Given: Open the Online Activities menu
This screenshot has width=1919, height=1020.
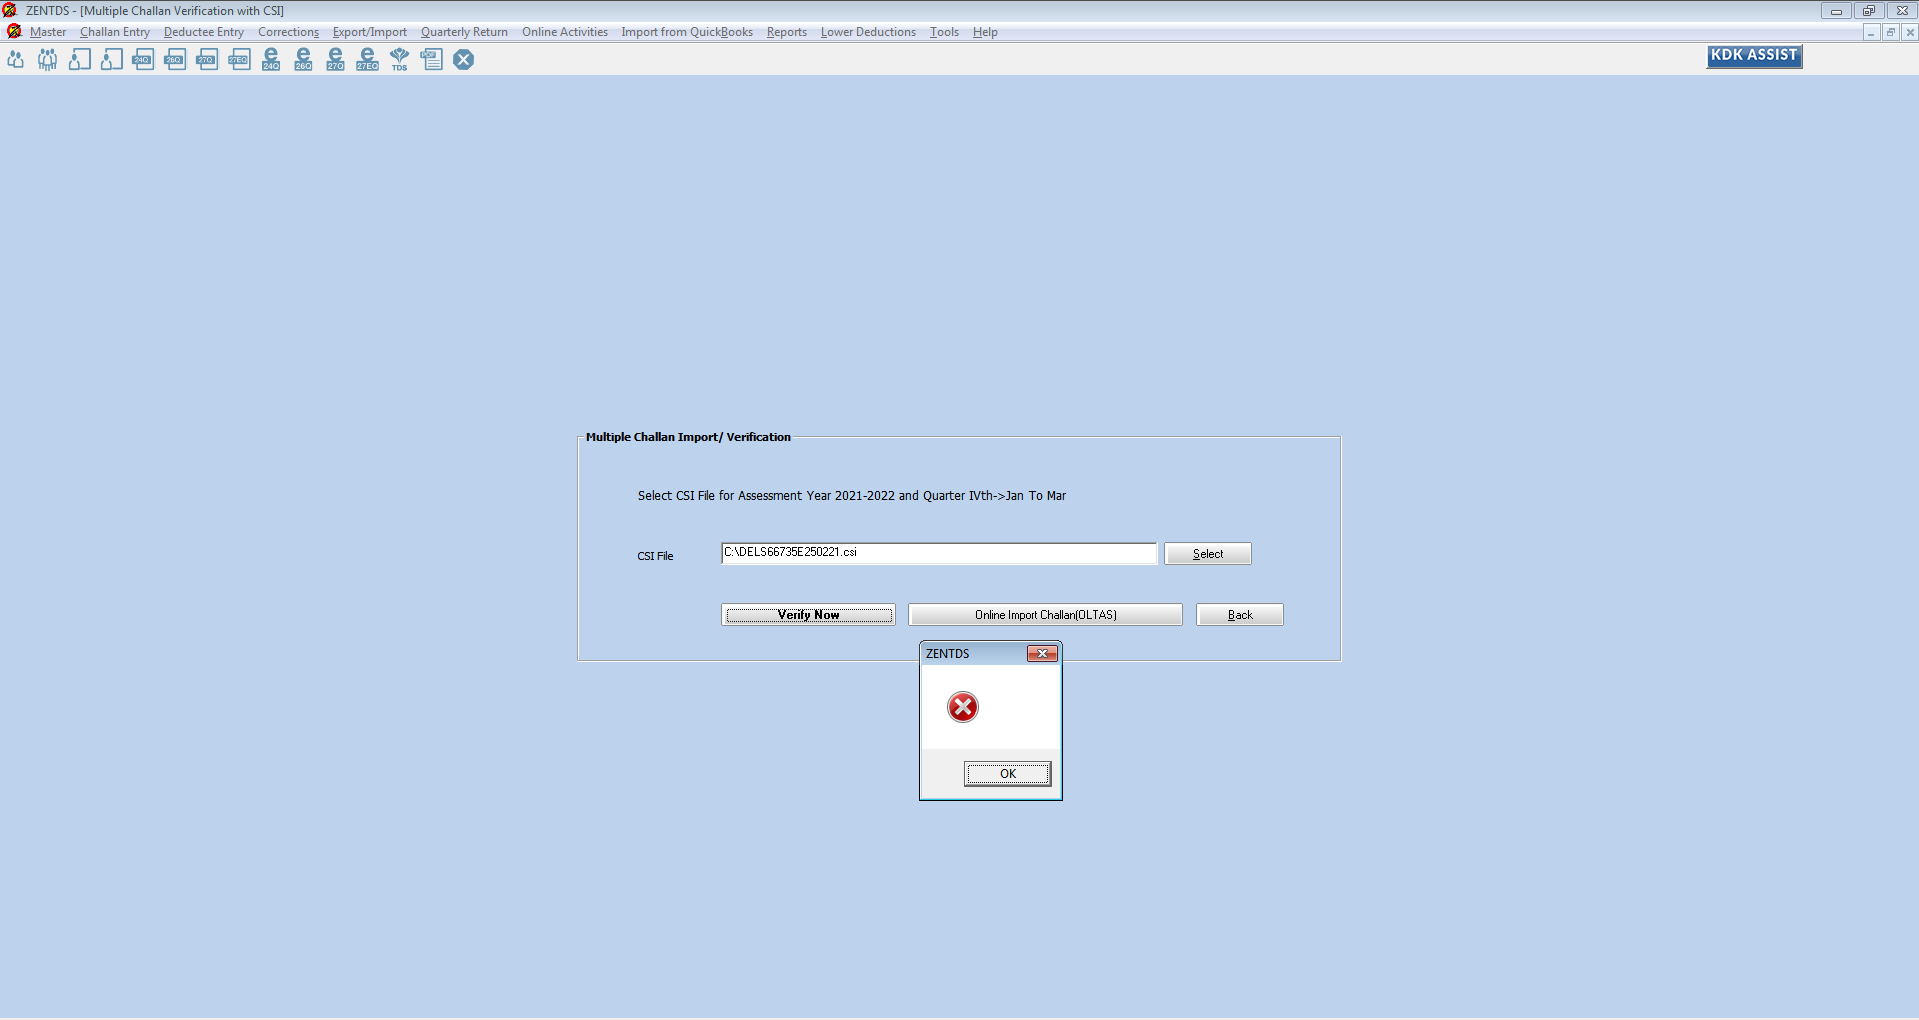Looking at the screenshot, I should tap(565, 32).
